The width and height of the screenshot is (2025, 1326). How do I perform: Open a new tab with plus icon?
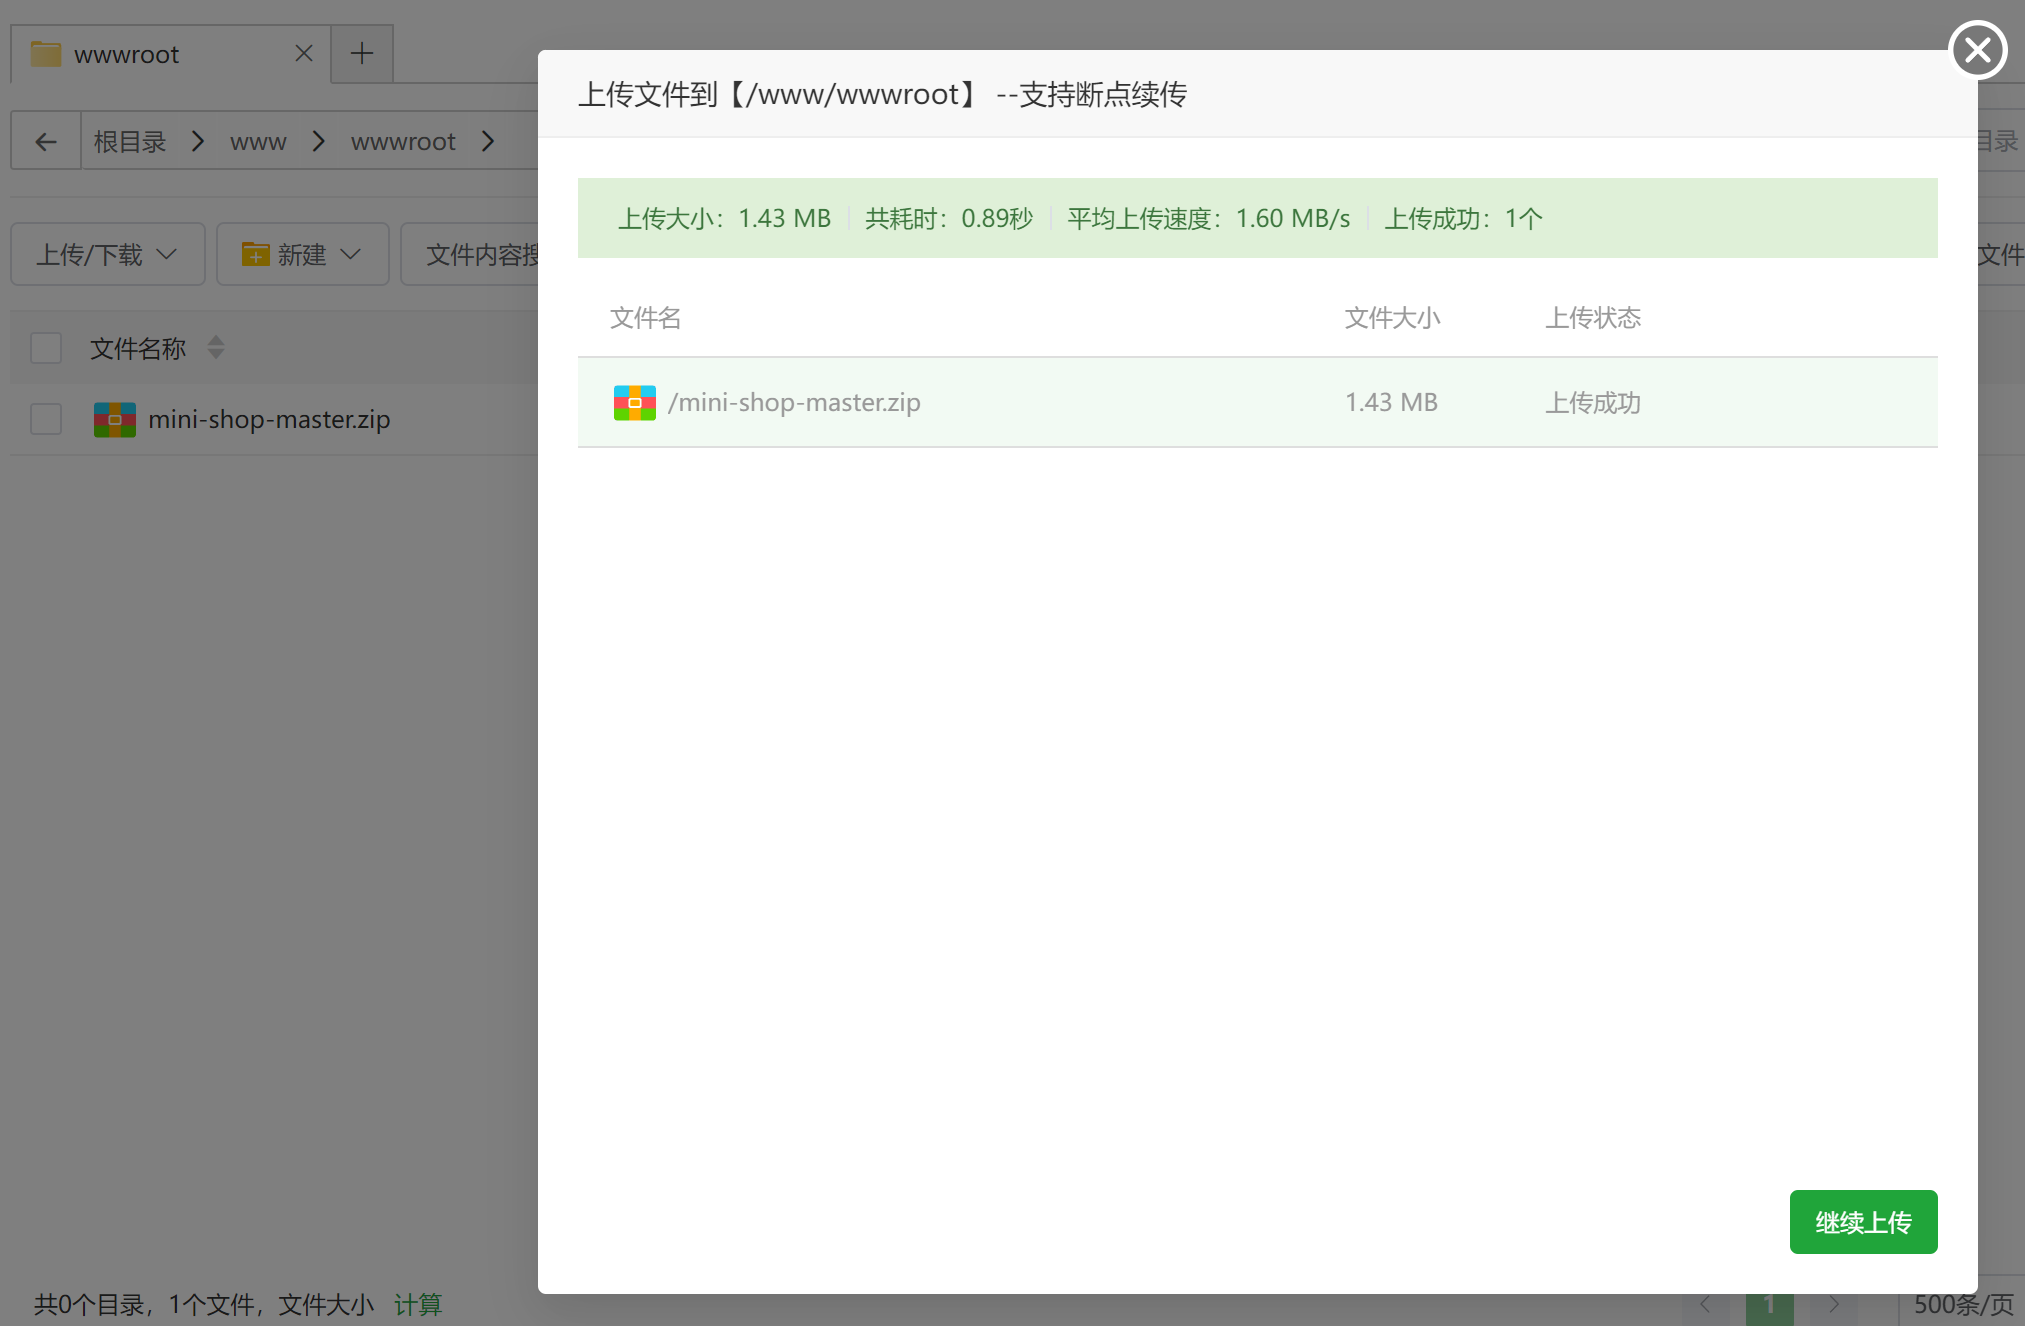click(362, 54)
